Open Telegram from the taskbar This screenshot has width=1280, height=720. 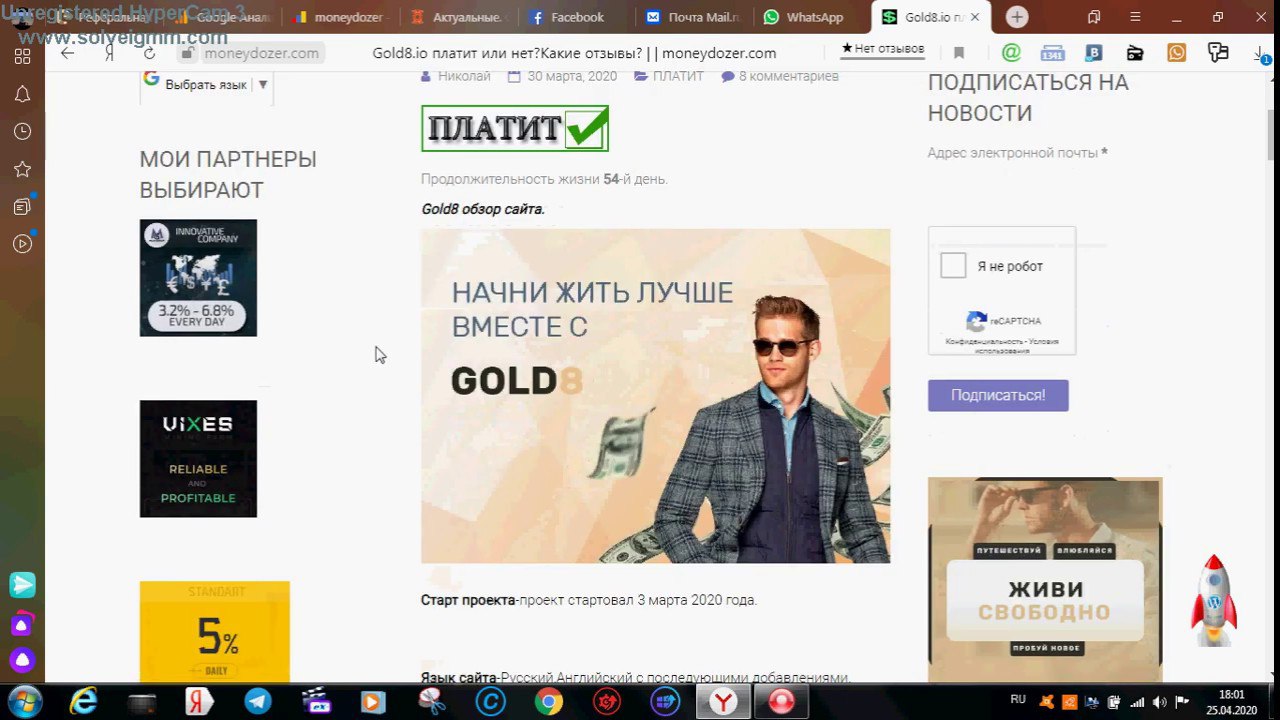tap(258, 702)
